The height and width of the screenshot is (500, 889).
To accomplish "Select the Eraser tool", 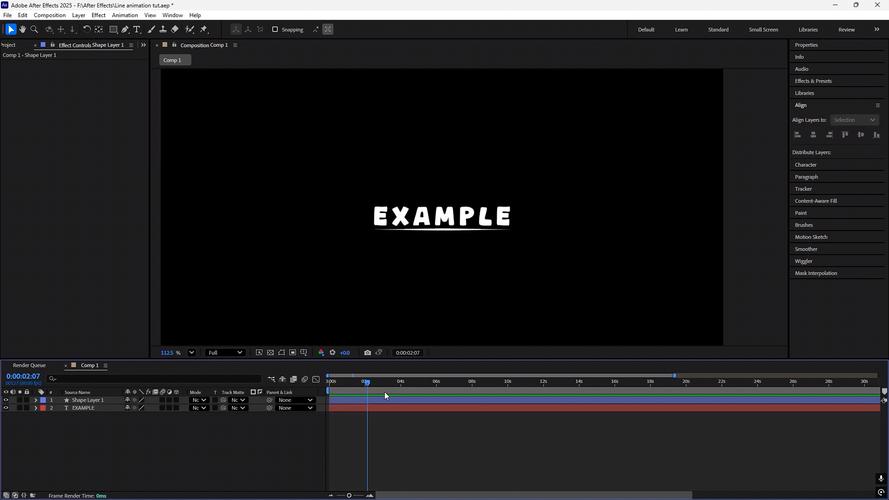I will coord(175,29).
